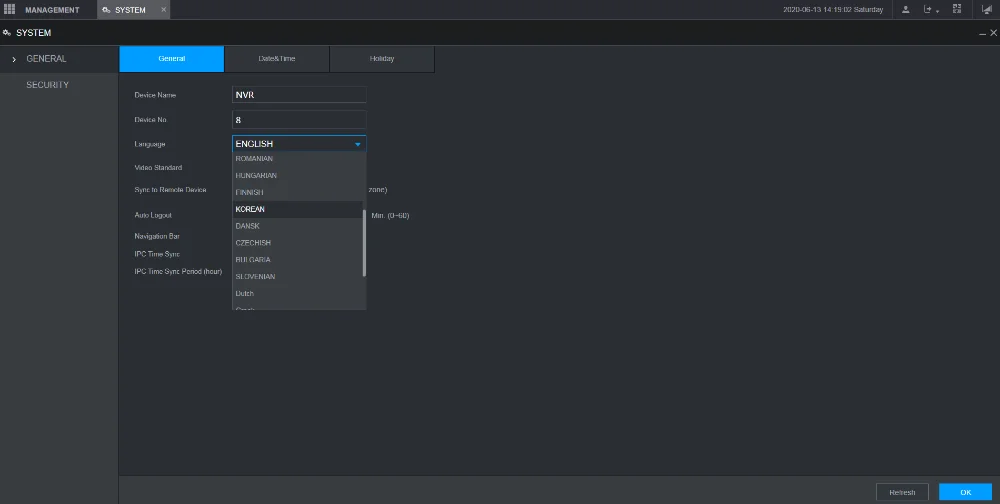The width and height of the screenshot is (1000, 504).
Task: Confirm settings with the OK button
Action: point(966,492)
